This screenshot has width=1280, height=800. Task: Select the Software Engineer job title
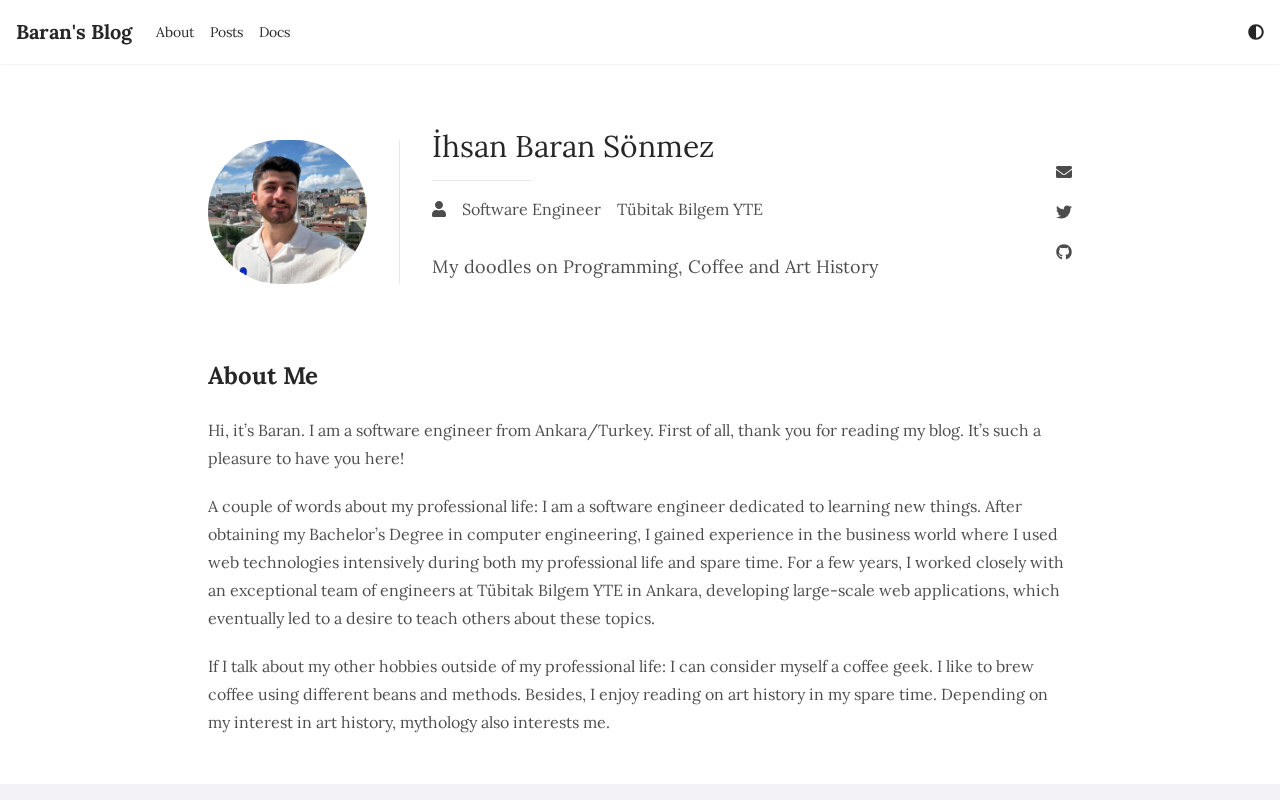[531, 209]
